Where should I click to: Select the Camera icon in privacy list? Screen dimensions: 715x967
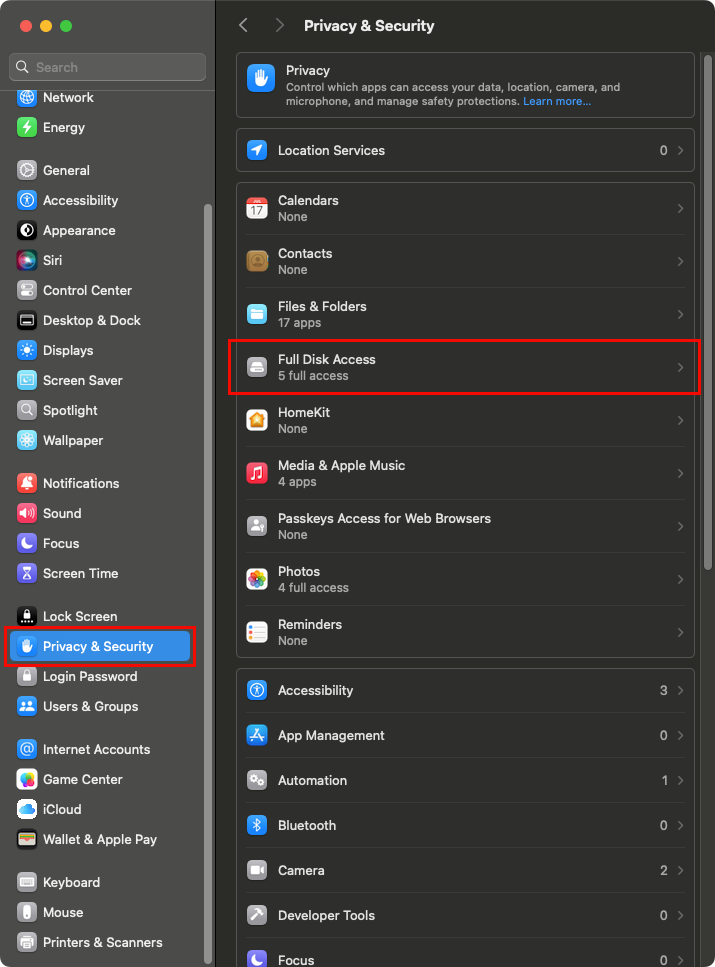258,870
